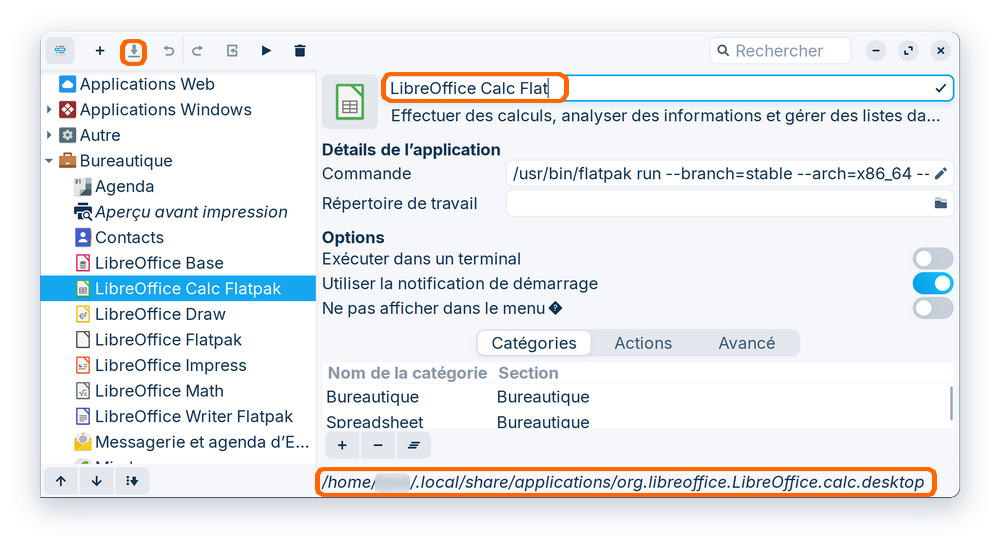Disable 'Utiliser la notification de démarrage' switch

932,284
